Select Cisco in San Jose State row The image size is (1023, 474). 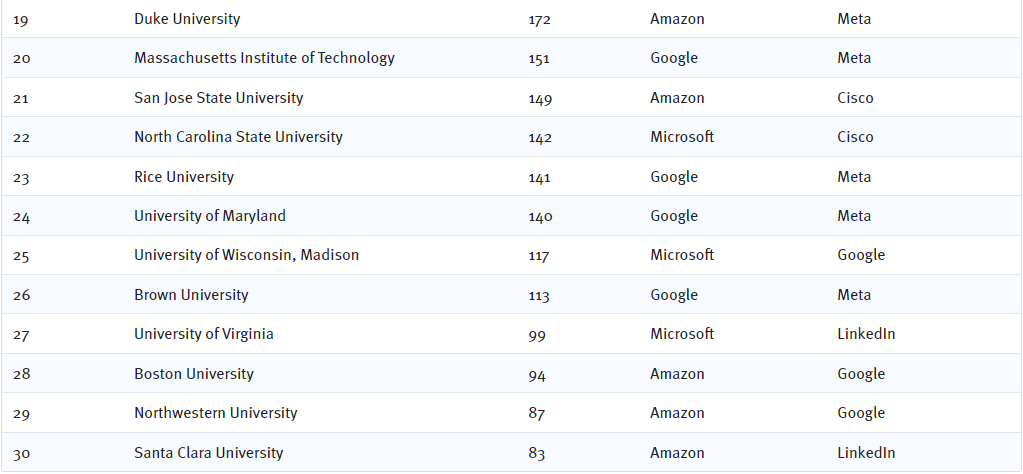point(855,98)
